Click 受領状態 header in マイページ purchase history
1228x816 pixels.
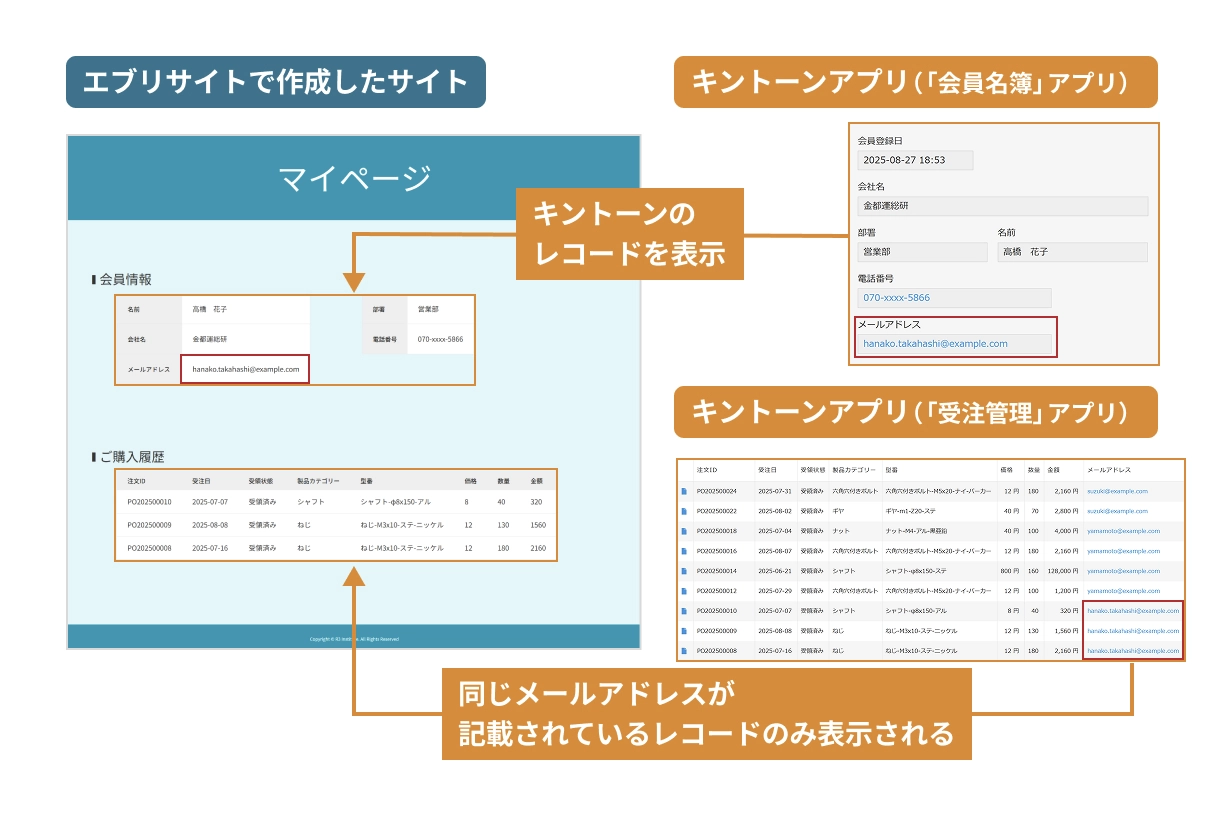tap(260, 481)
